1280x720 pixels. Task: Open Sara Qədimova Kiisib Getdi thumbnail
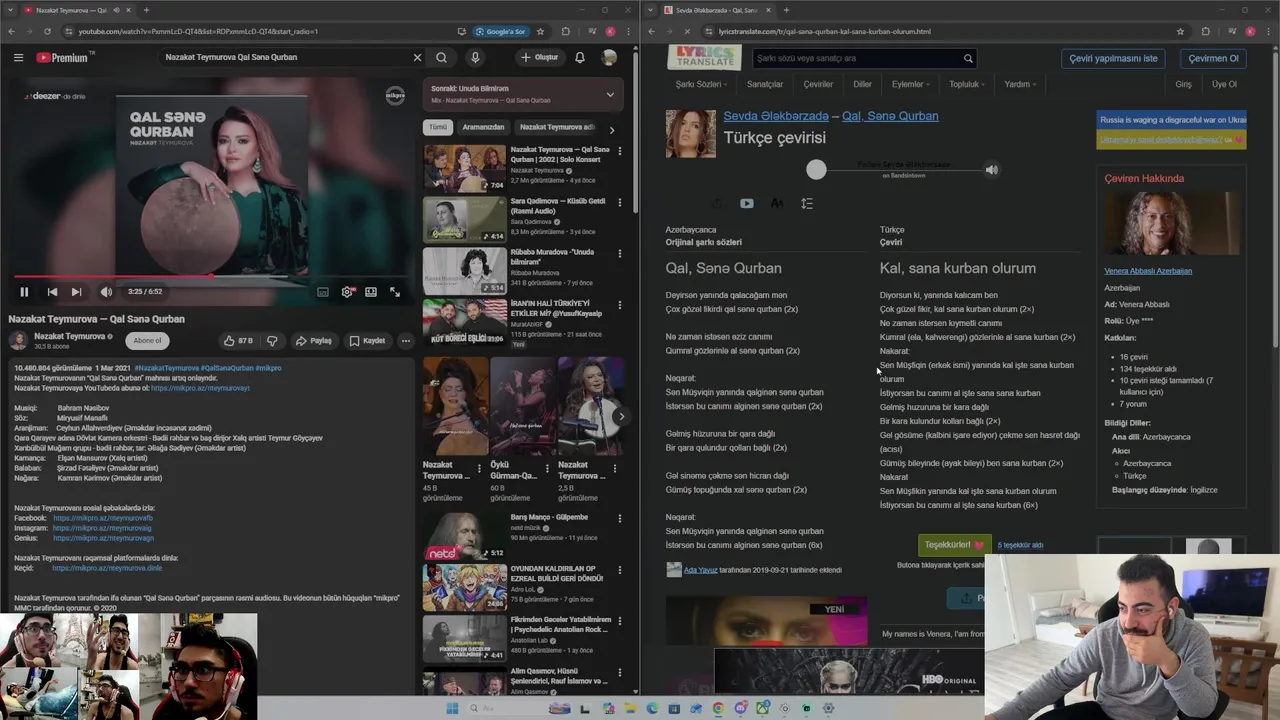coord(465,219)
